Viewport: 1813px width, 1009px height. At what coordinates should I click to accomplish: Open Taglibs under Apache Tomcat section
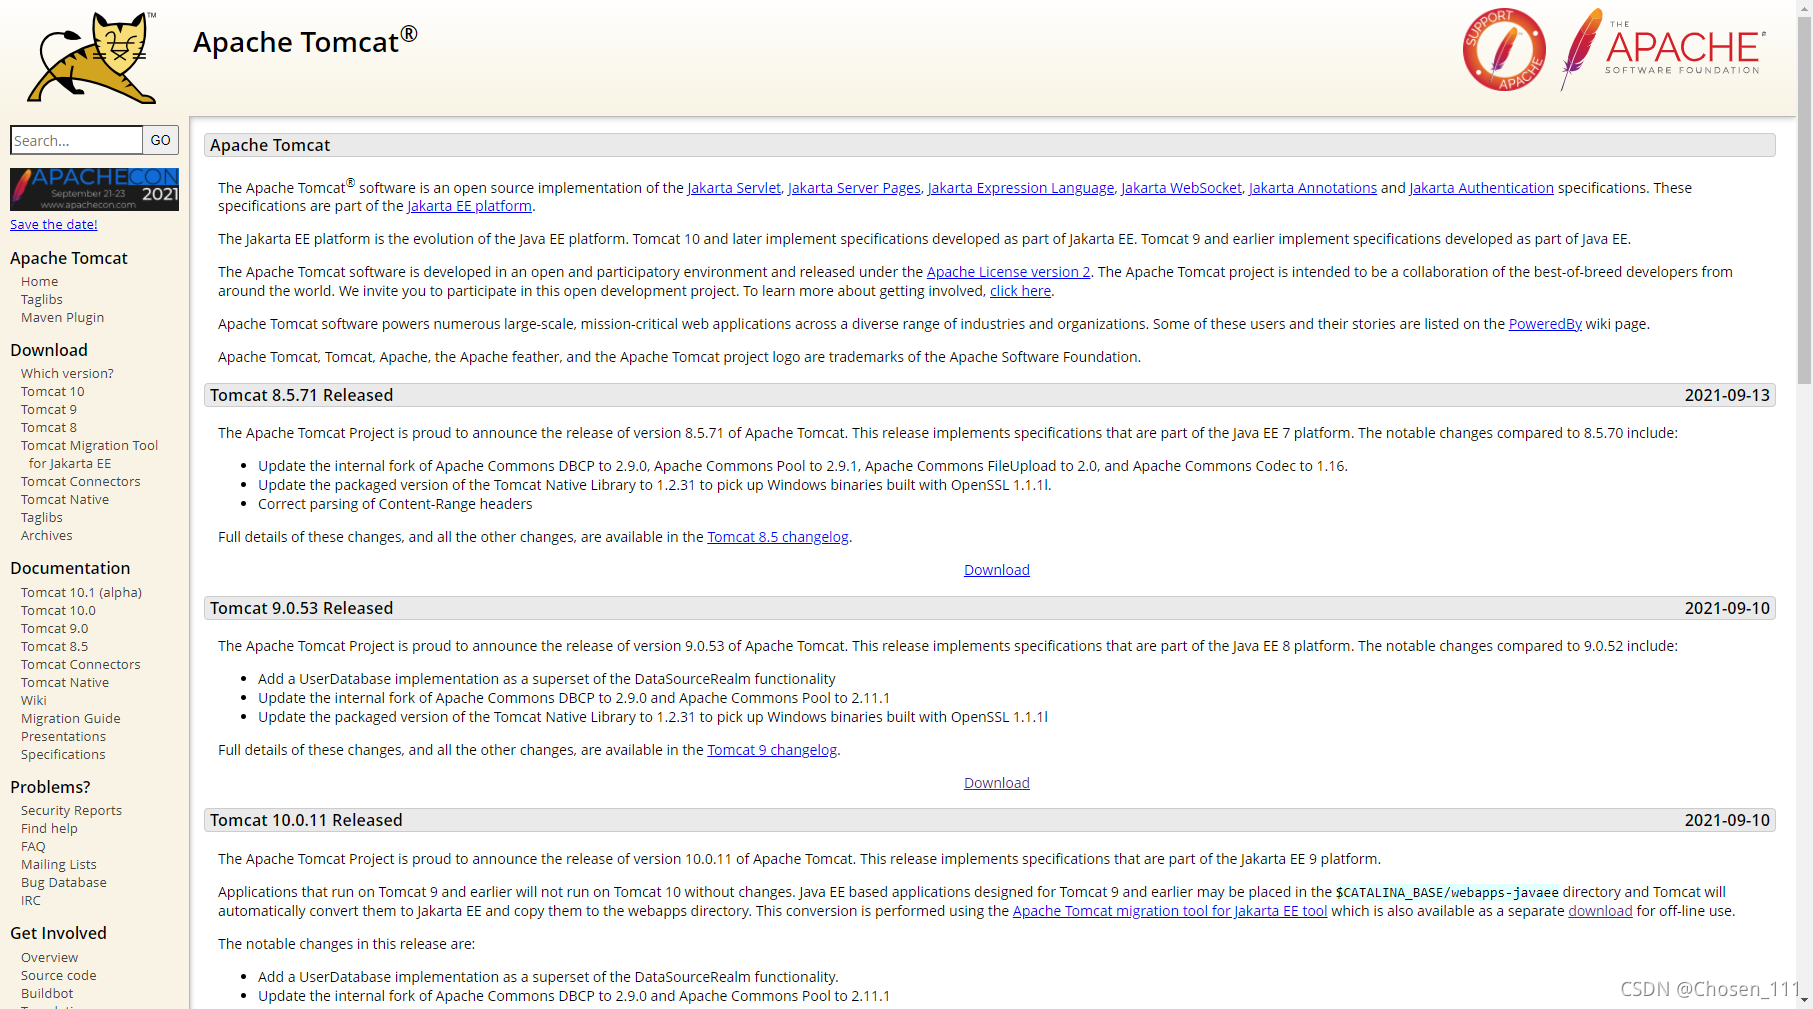42,300
